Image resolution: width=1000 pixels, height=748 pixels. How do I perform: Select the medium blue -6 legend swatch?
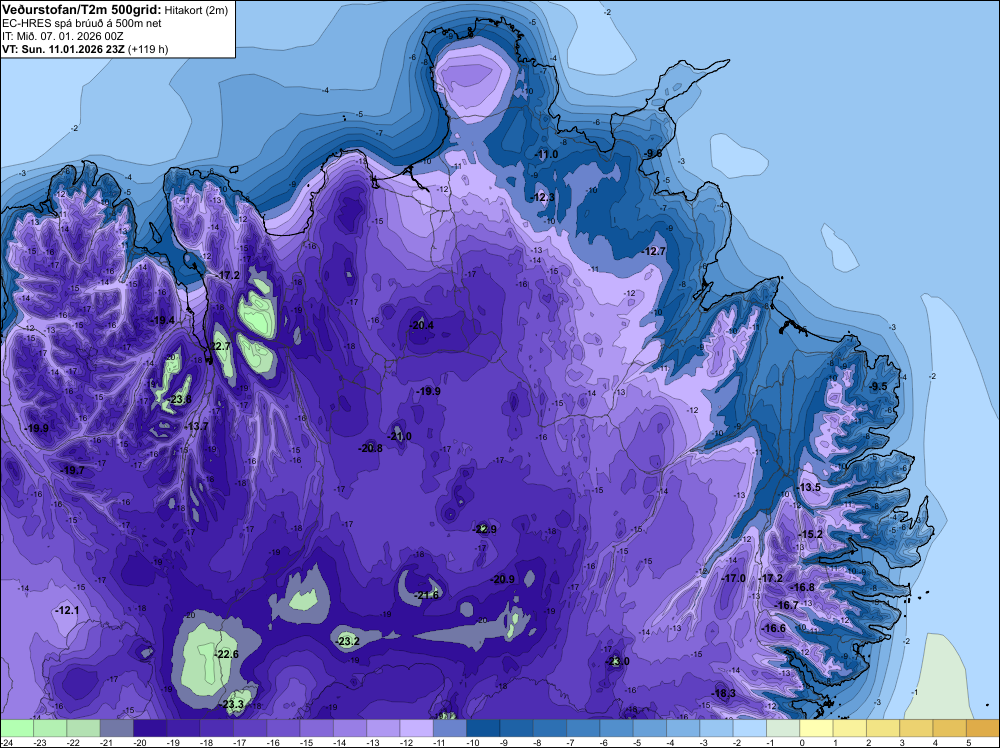click(617, 728)
